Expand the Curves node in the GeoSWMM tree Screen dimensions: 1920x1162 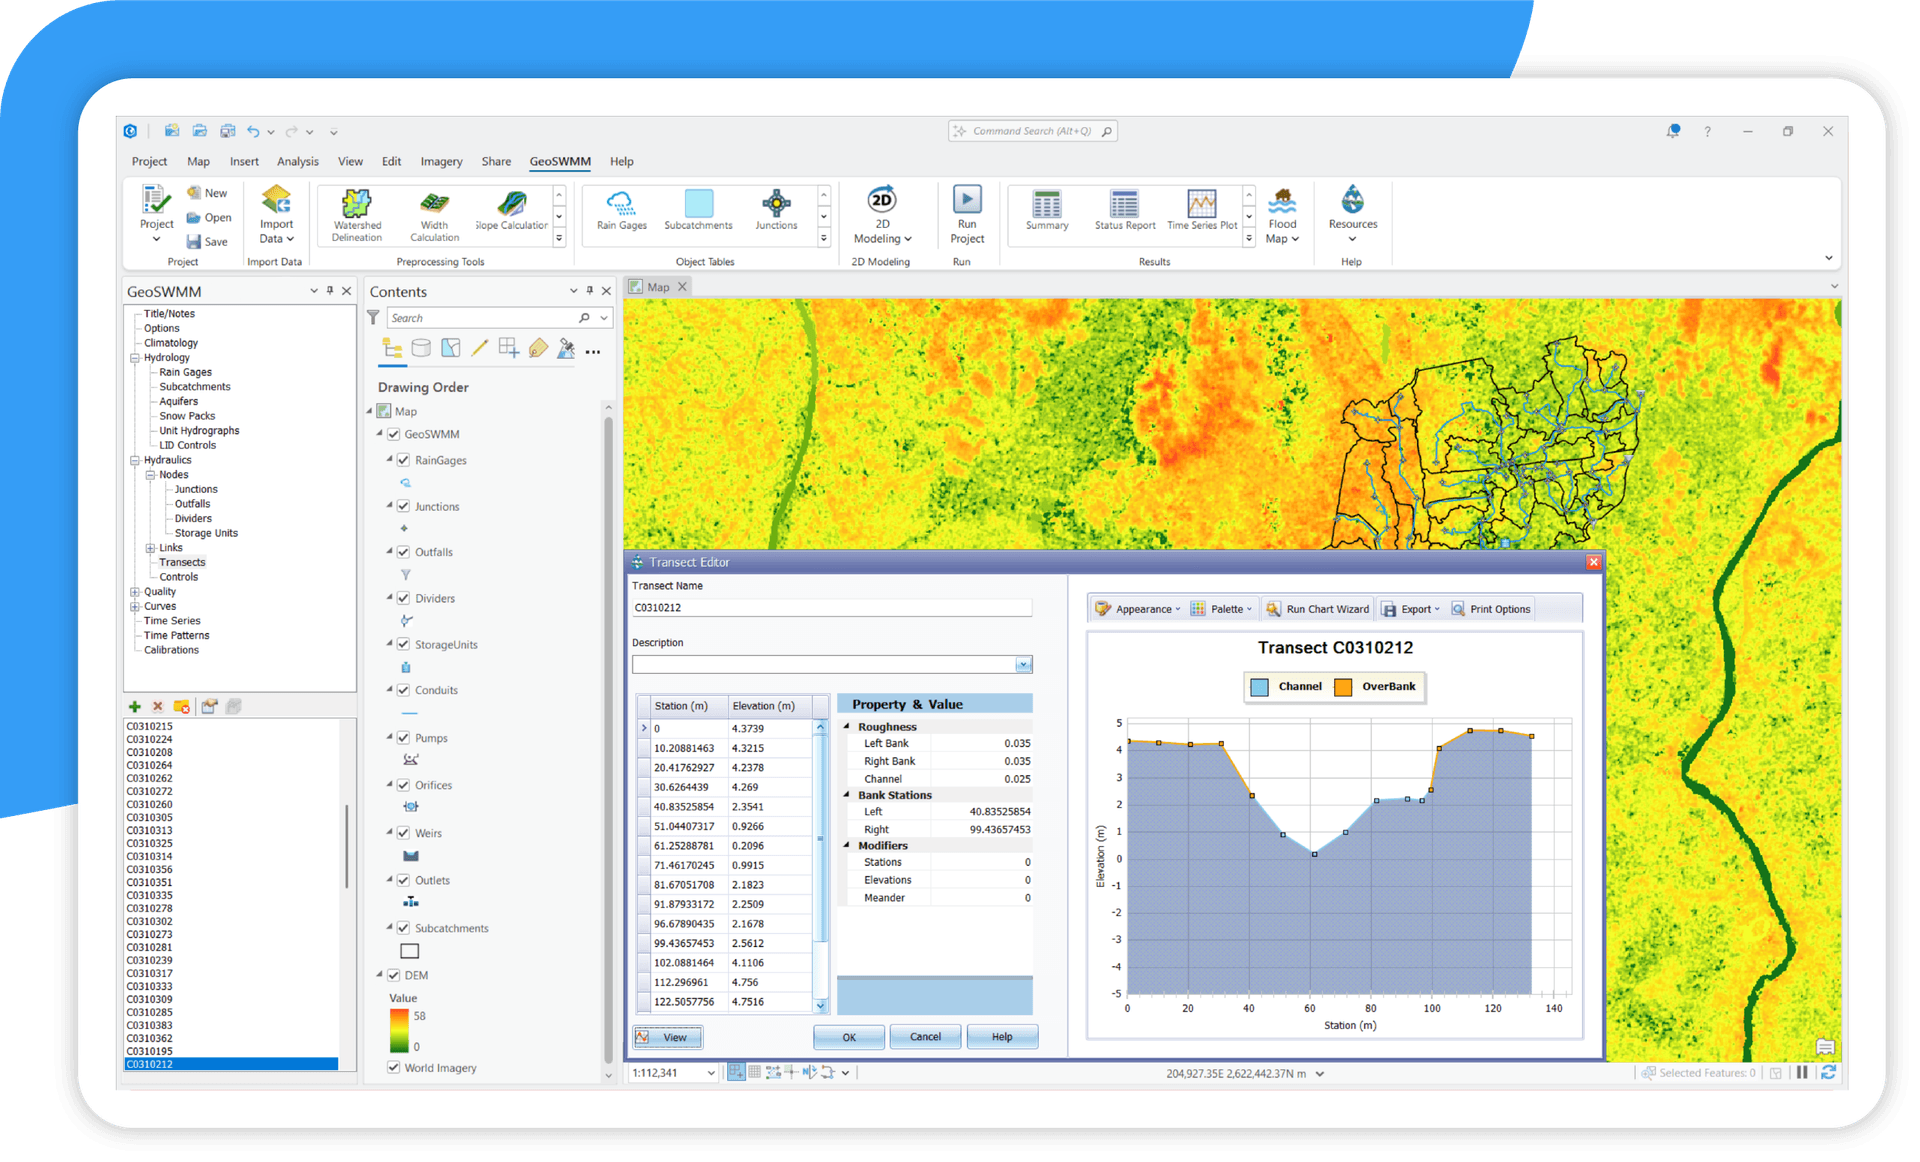[136, 606]
